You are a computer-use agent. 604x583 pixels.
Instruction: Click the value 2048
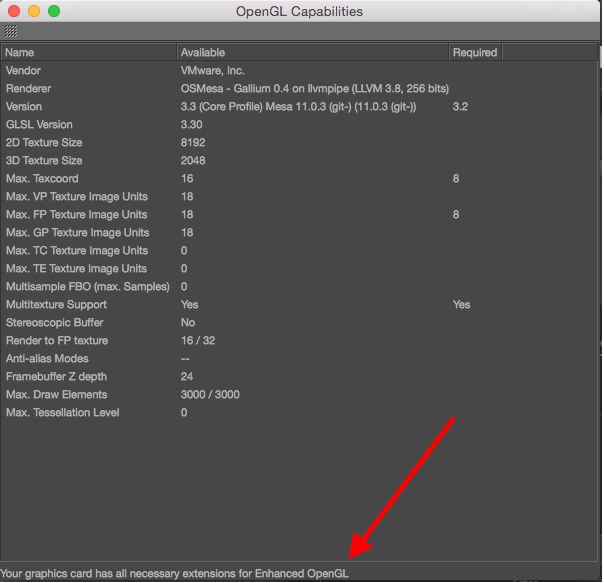[193, 161]
